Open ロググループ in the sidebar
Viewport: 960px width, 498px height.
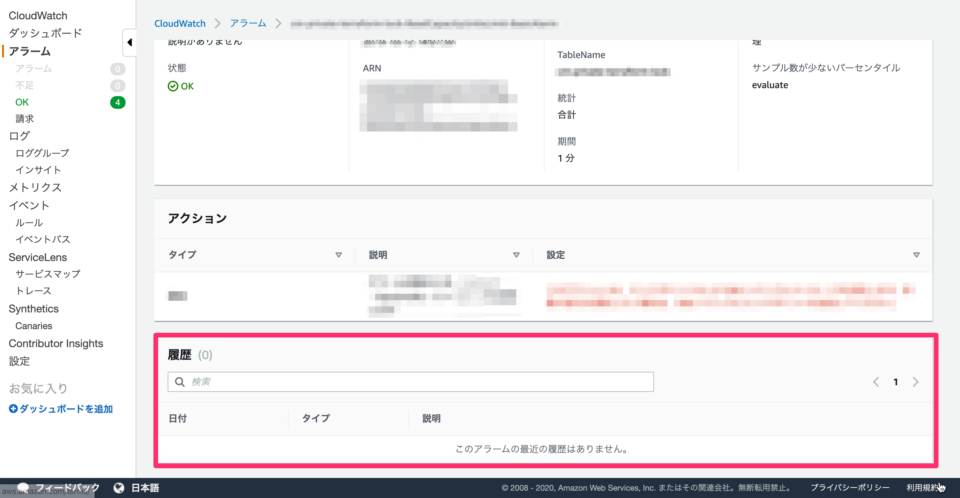tap(42, 153)
